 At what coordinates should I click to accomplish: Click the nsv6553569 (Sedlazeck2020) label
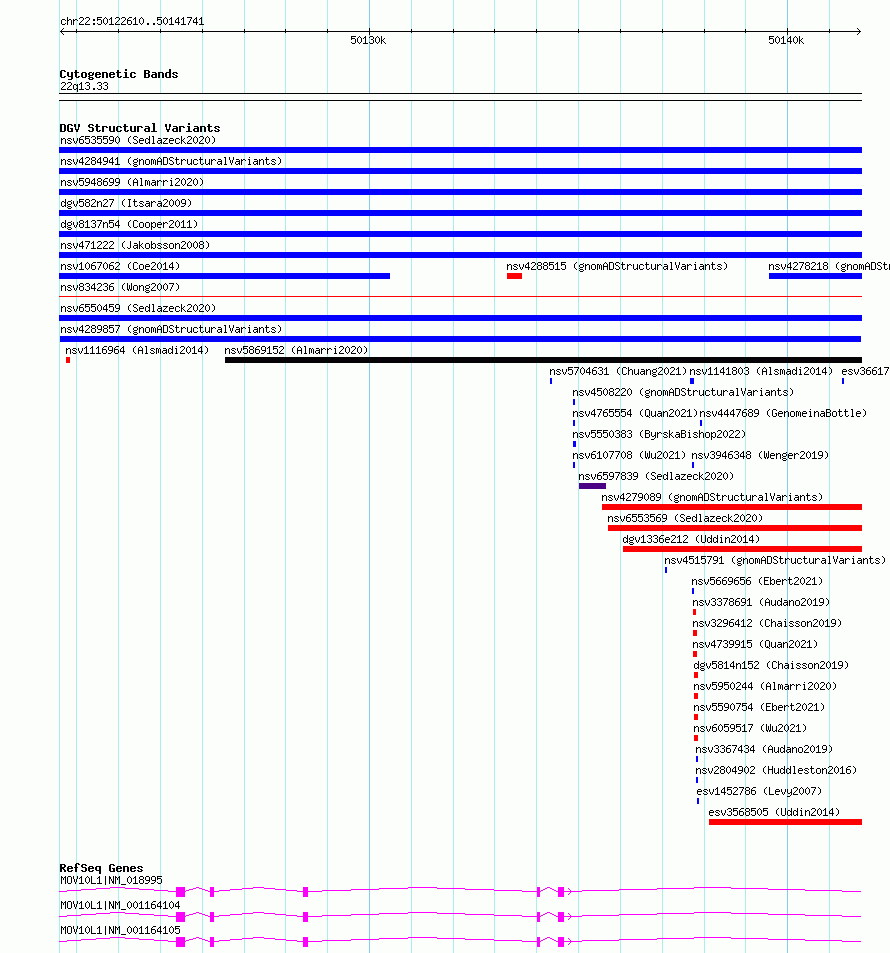pos(685,518)
